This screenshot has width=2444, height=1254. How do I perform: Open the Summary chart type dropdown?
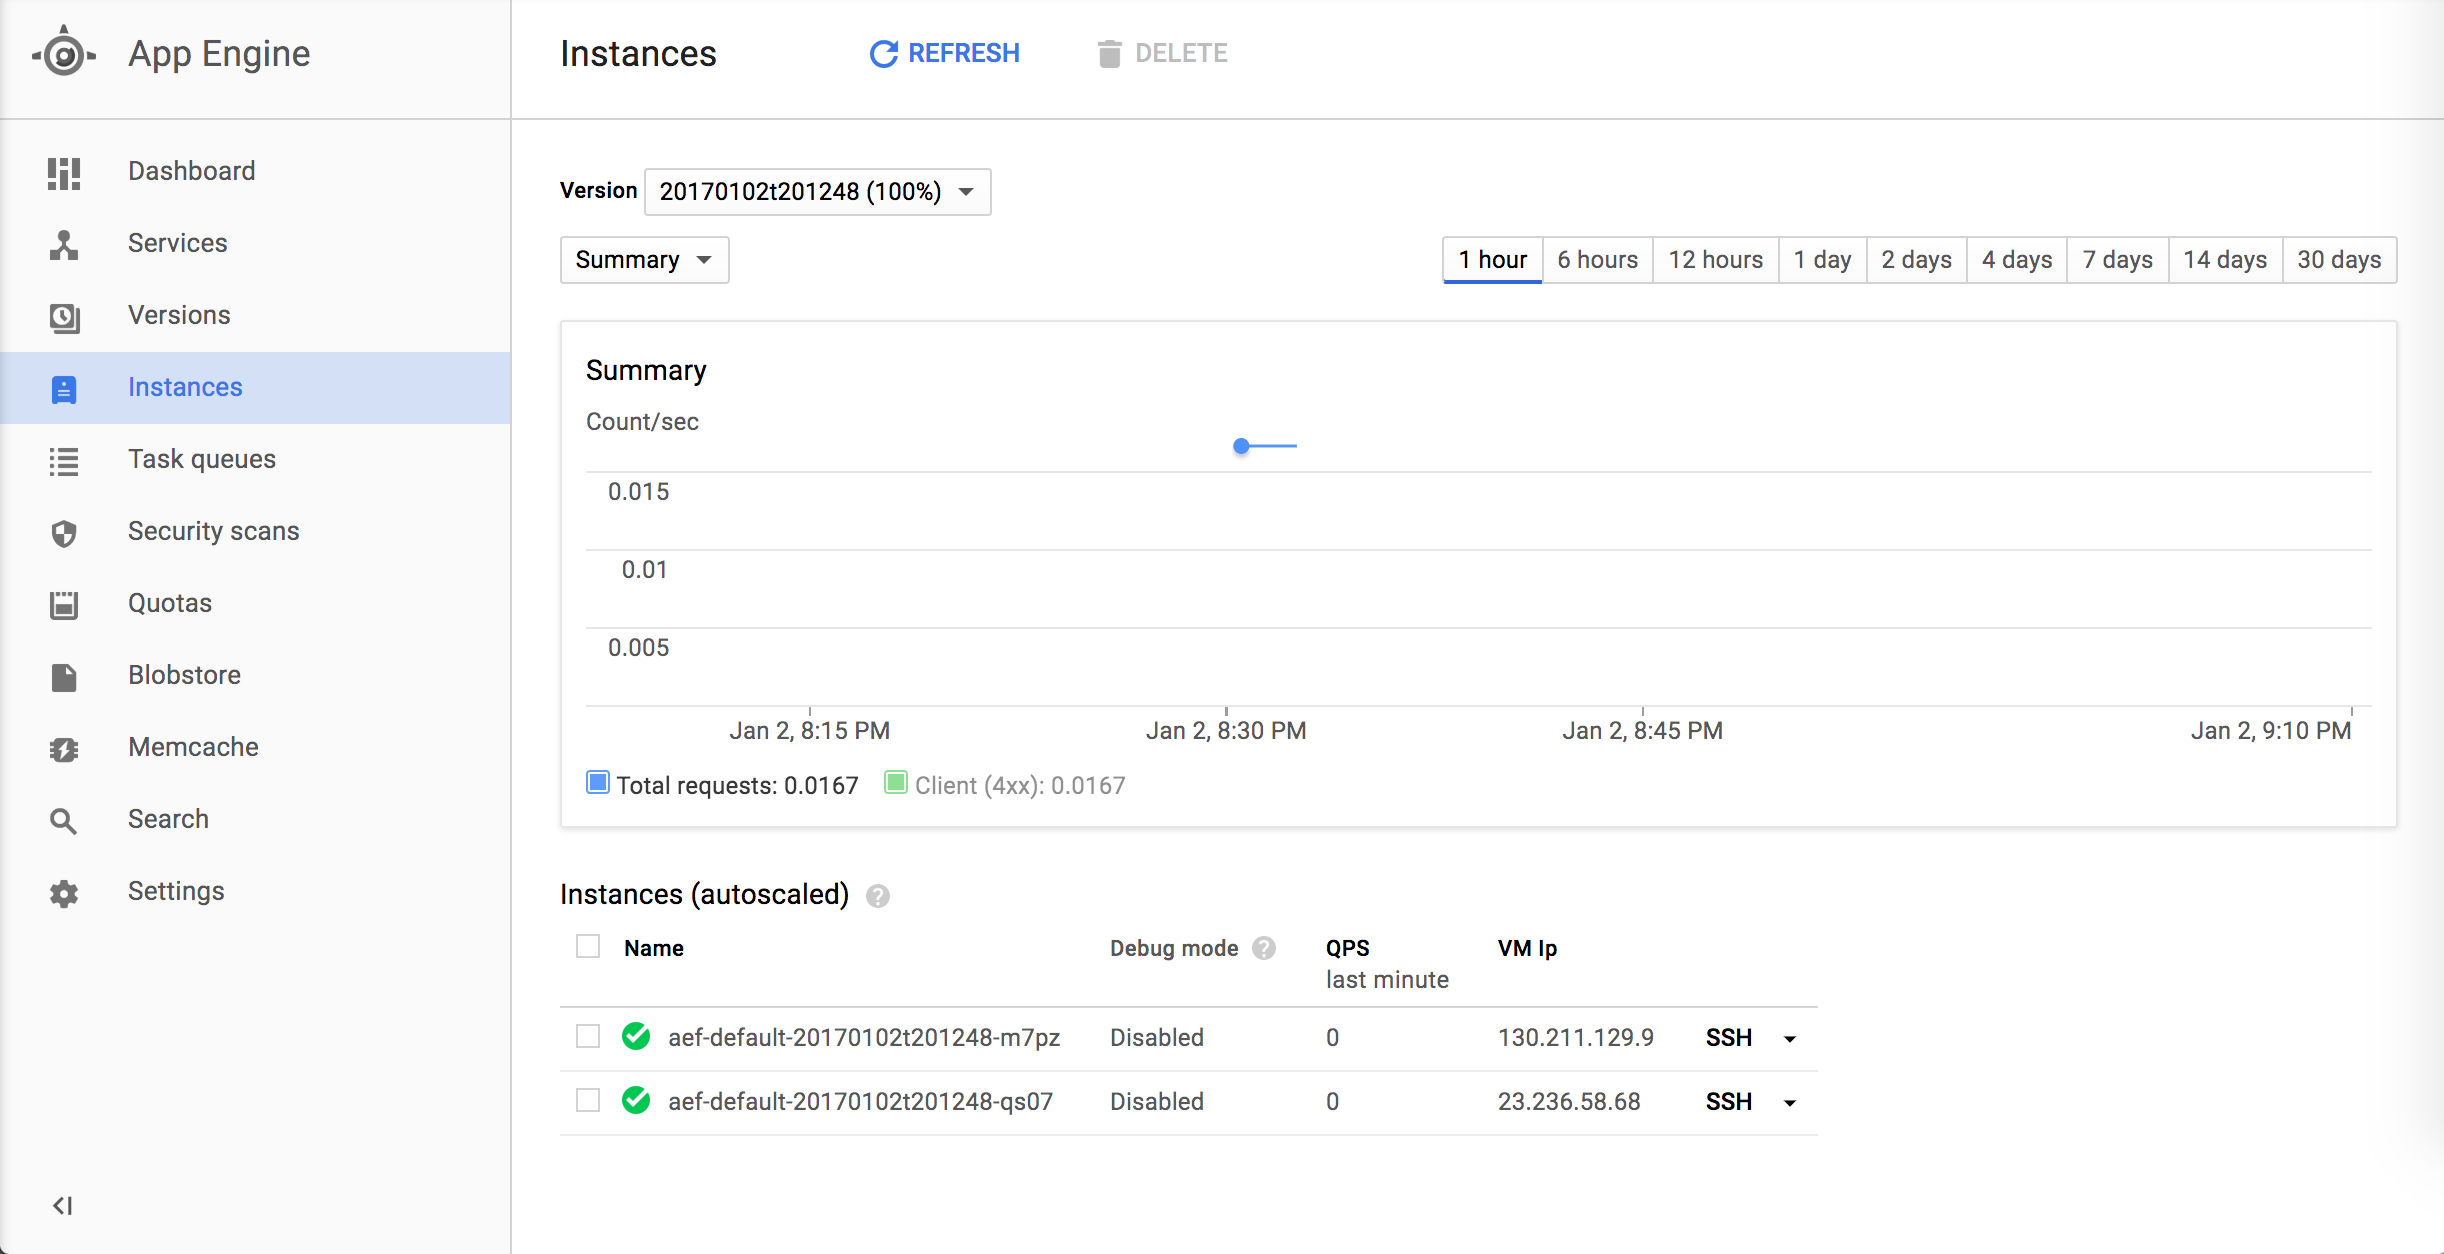[644, 260]
